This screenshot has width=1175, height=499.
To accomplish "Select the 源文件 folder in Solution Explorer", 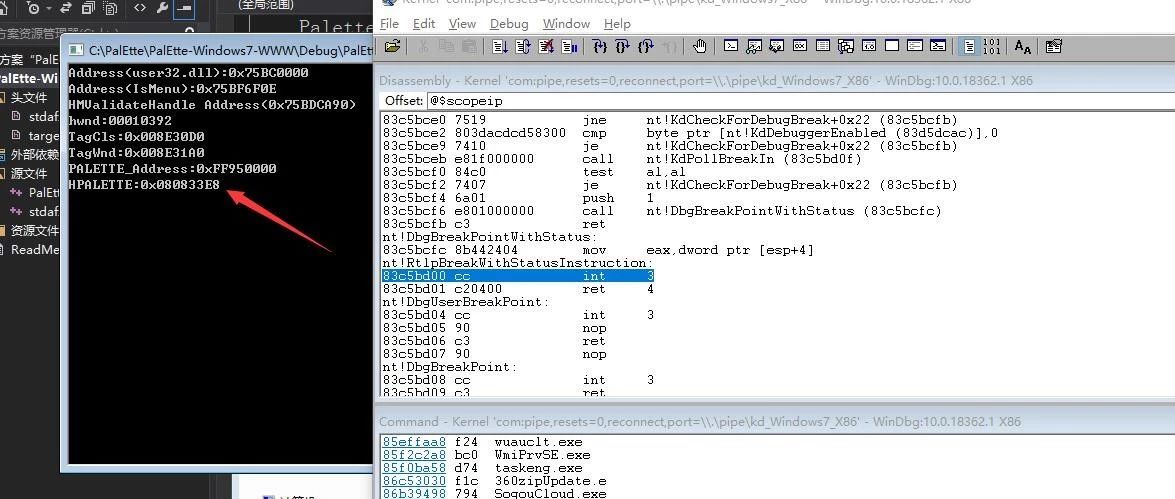I will (x=28, y=173).
